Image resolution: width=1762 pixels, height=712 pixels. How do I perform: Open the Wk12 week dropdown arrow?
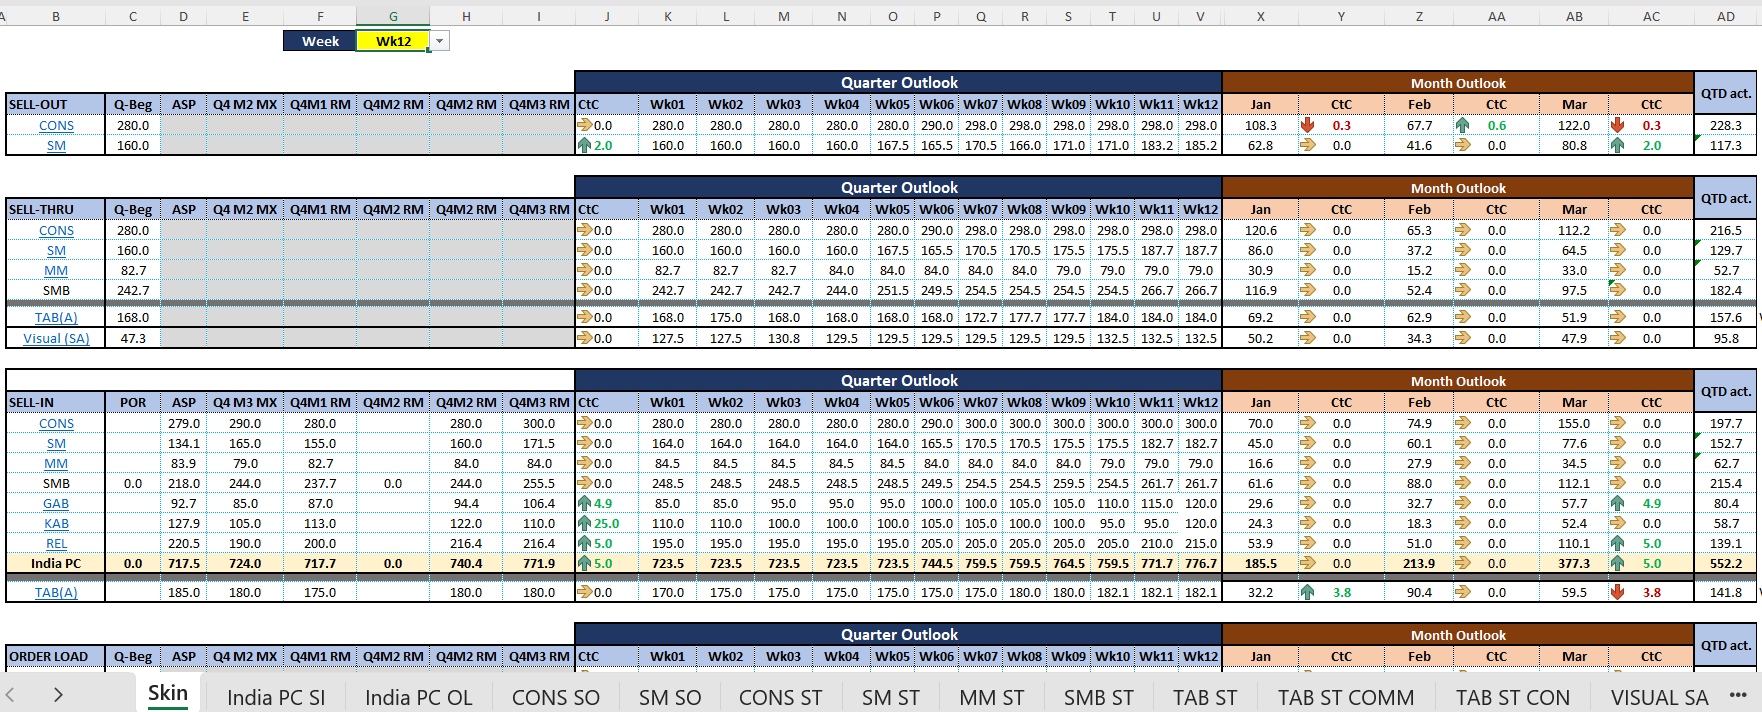(440, 41)
